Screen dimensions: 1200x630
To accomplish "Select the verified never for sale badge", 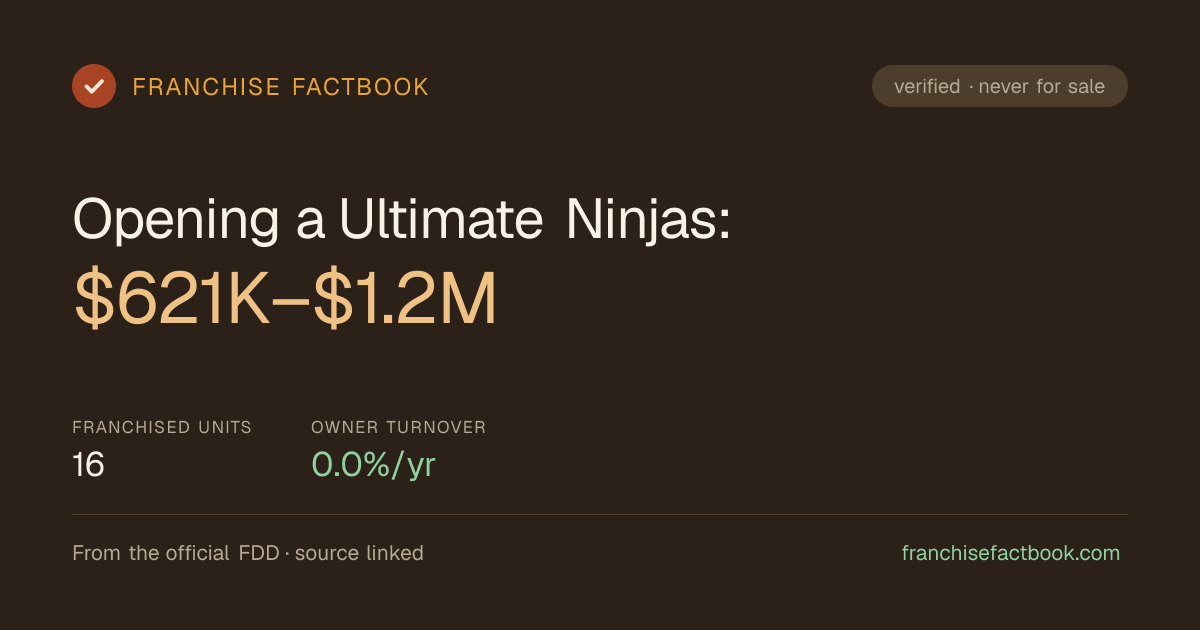I will click(x=1000, y=86).
